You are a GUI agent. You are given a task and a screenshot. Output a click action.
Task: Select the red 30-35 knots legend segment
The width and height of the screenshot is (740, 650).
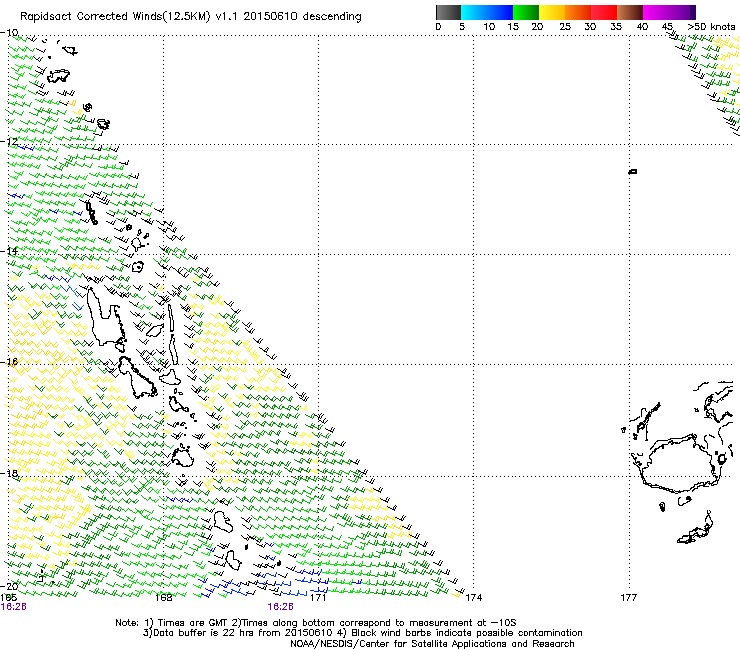pos(604,12)
